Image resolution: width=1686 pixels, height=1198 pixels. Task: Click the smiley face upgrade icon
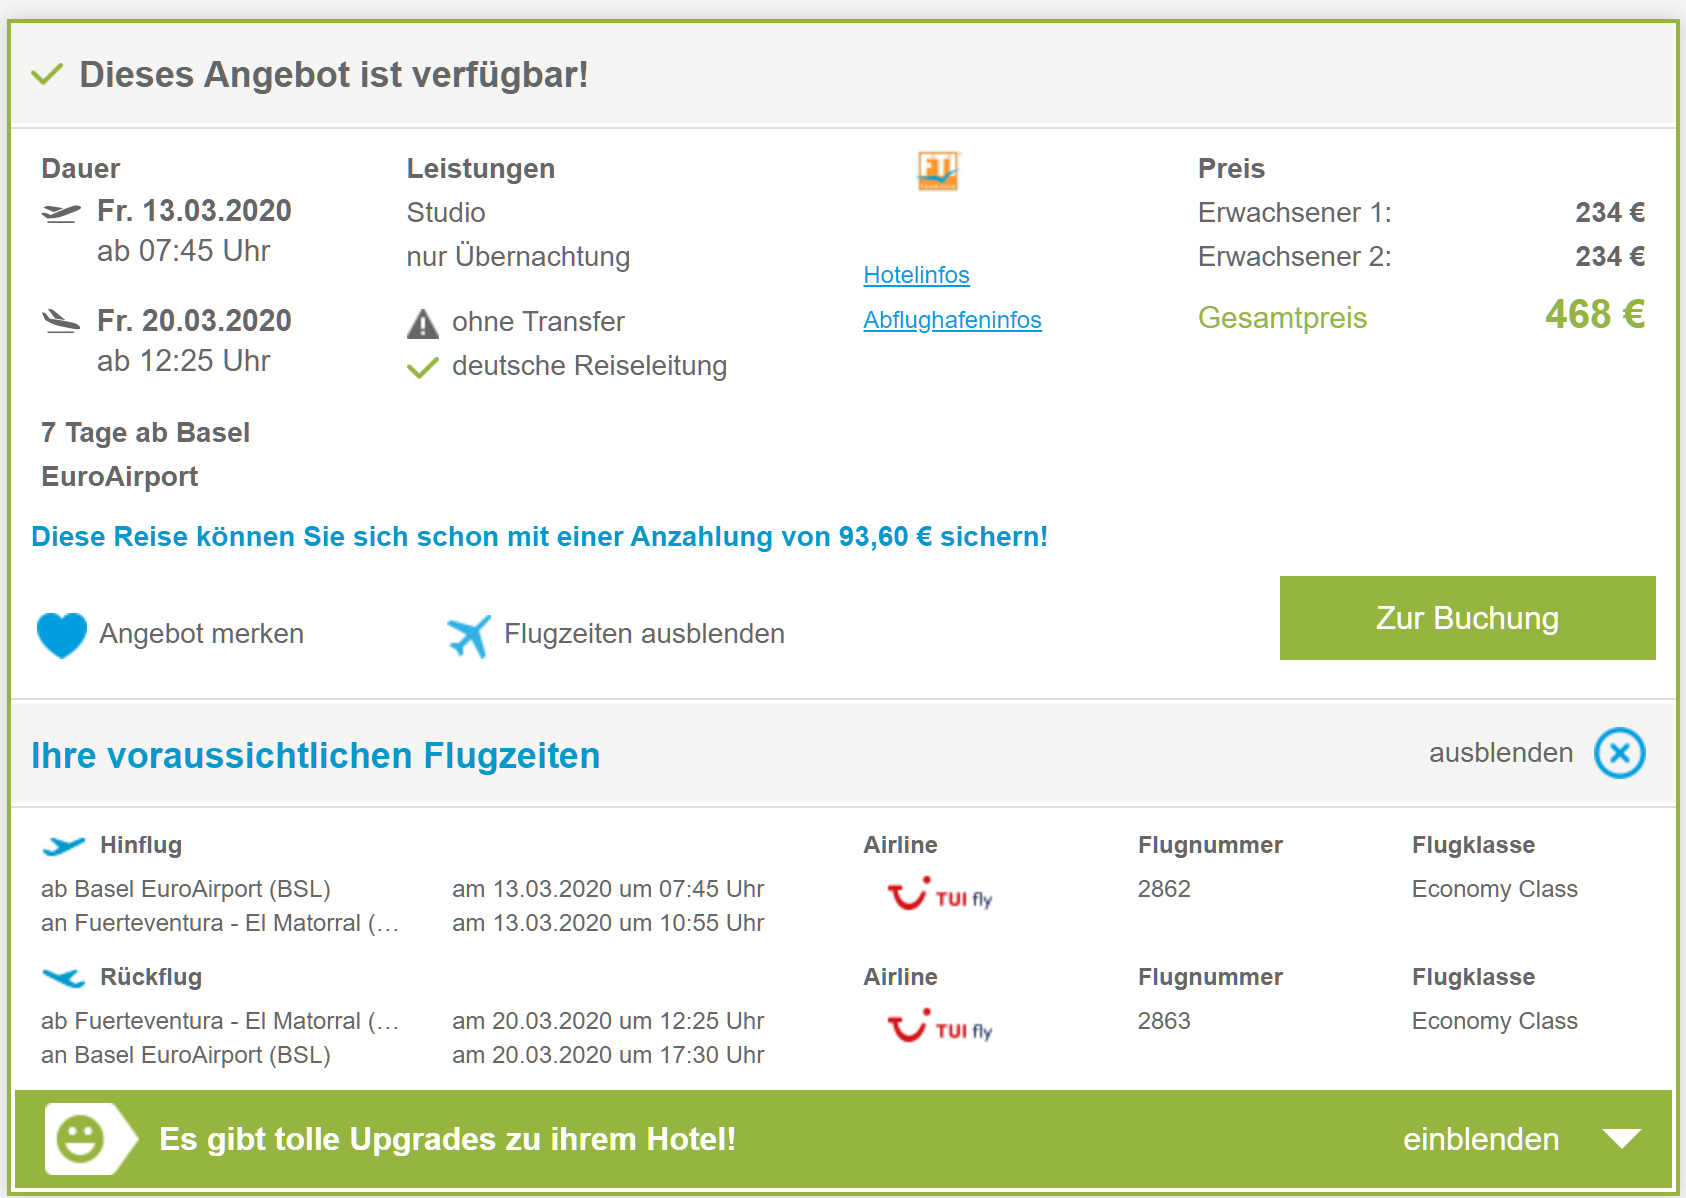(81, 1139)
